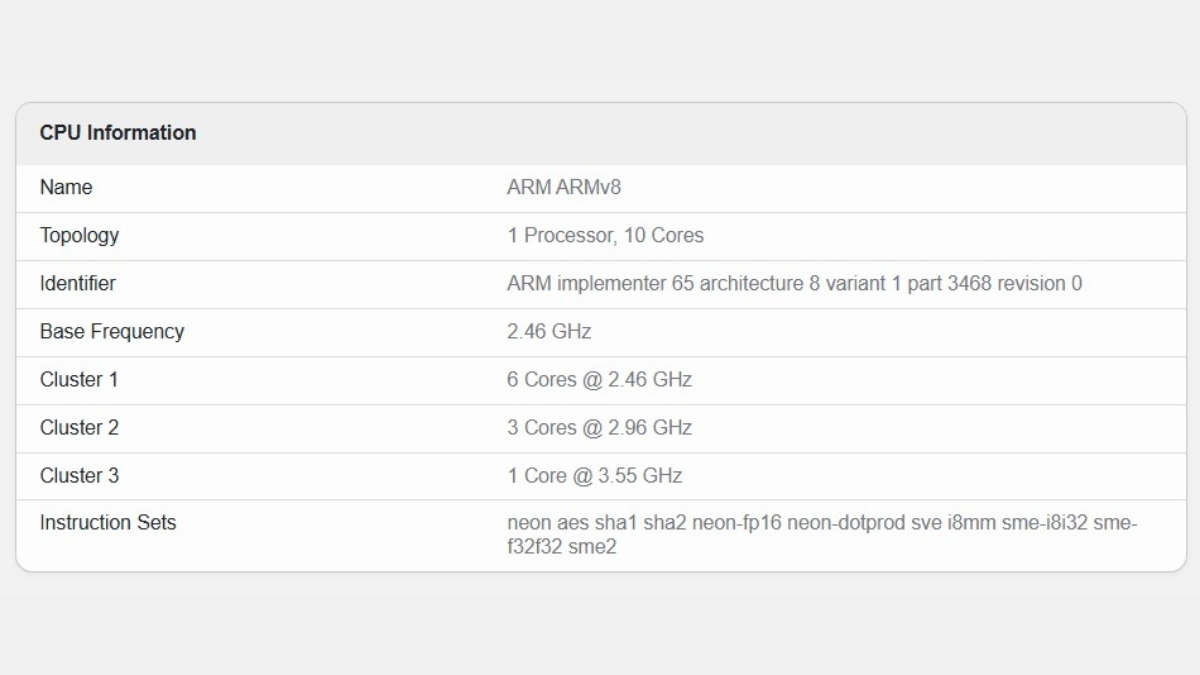Select the 6 Cores @ 2.46 GHz value
This screenshot has height=675, width=1200.
point(599,379)
